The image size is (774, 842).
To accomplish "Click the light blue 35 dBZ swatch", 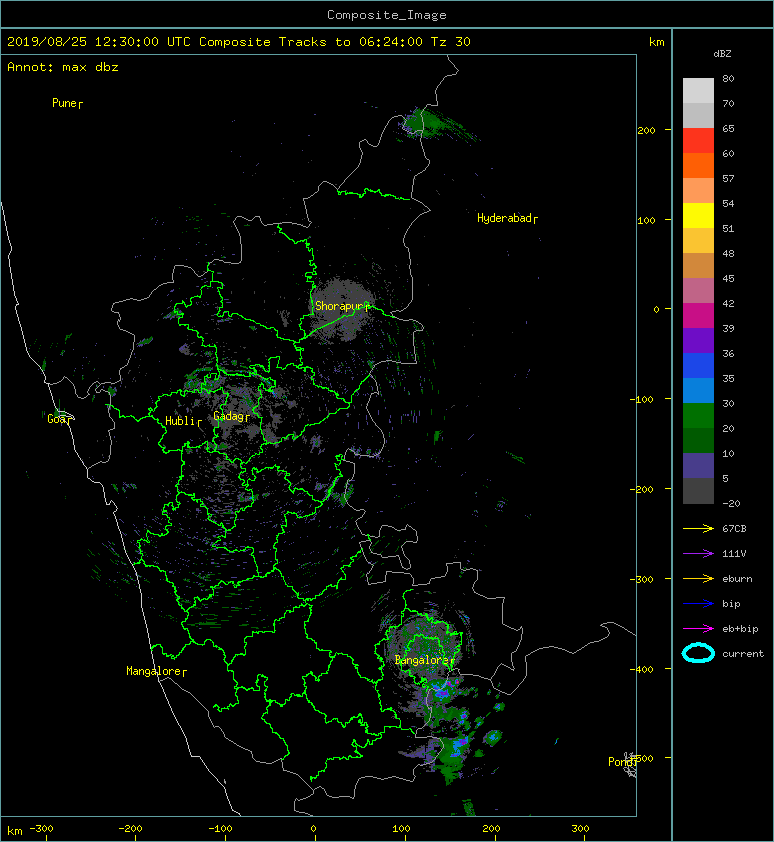I will point(698,390).
